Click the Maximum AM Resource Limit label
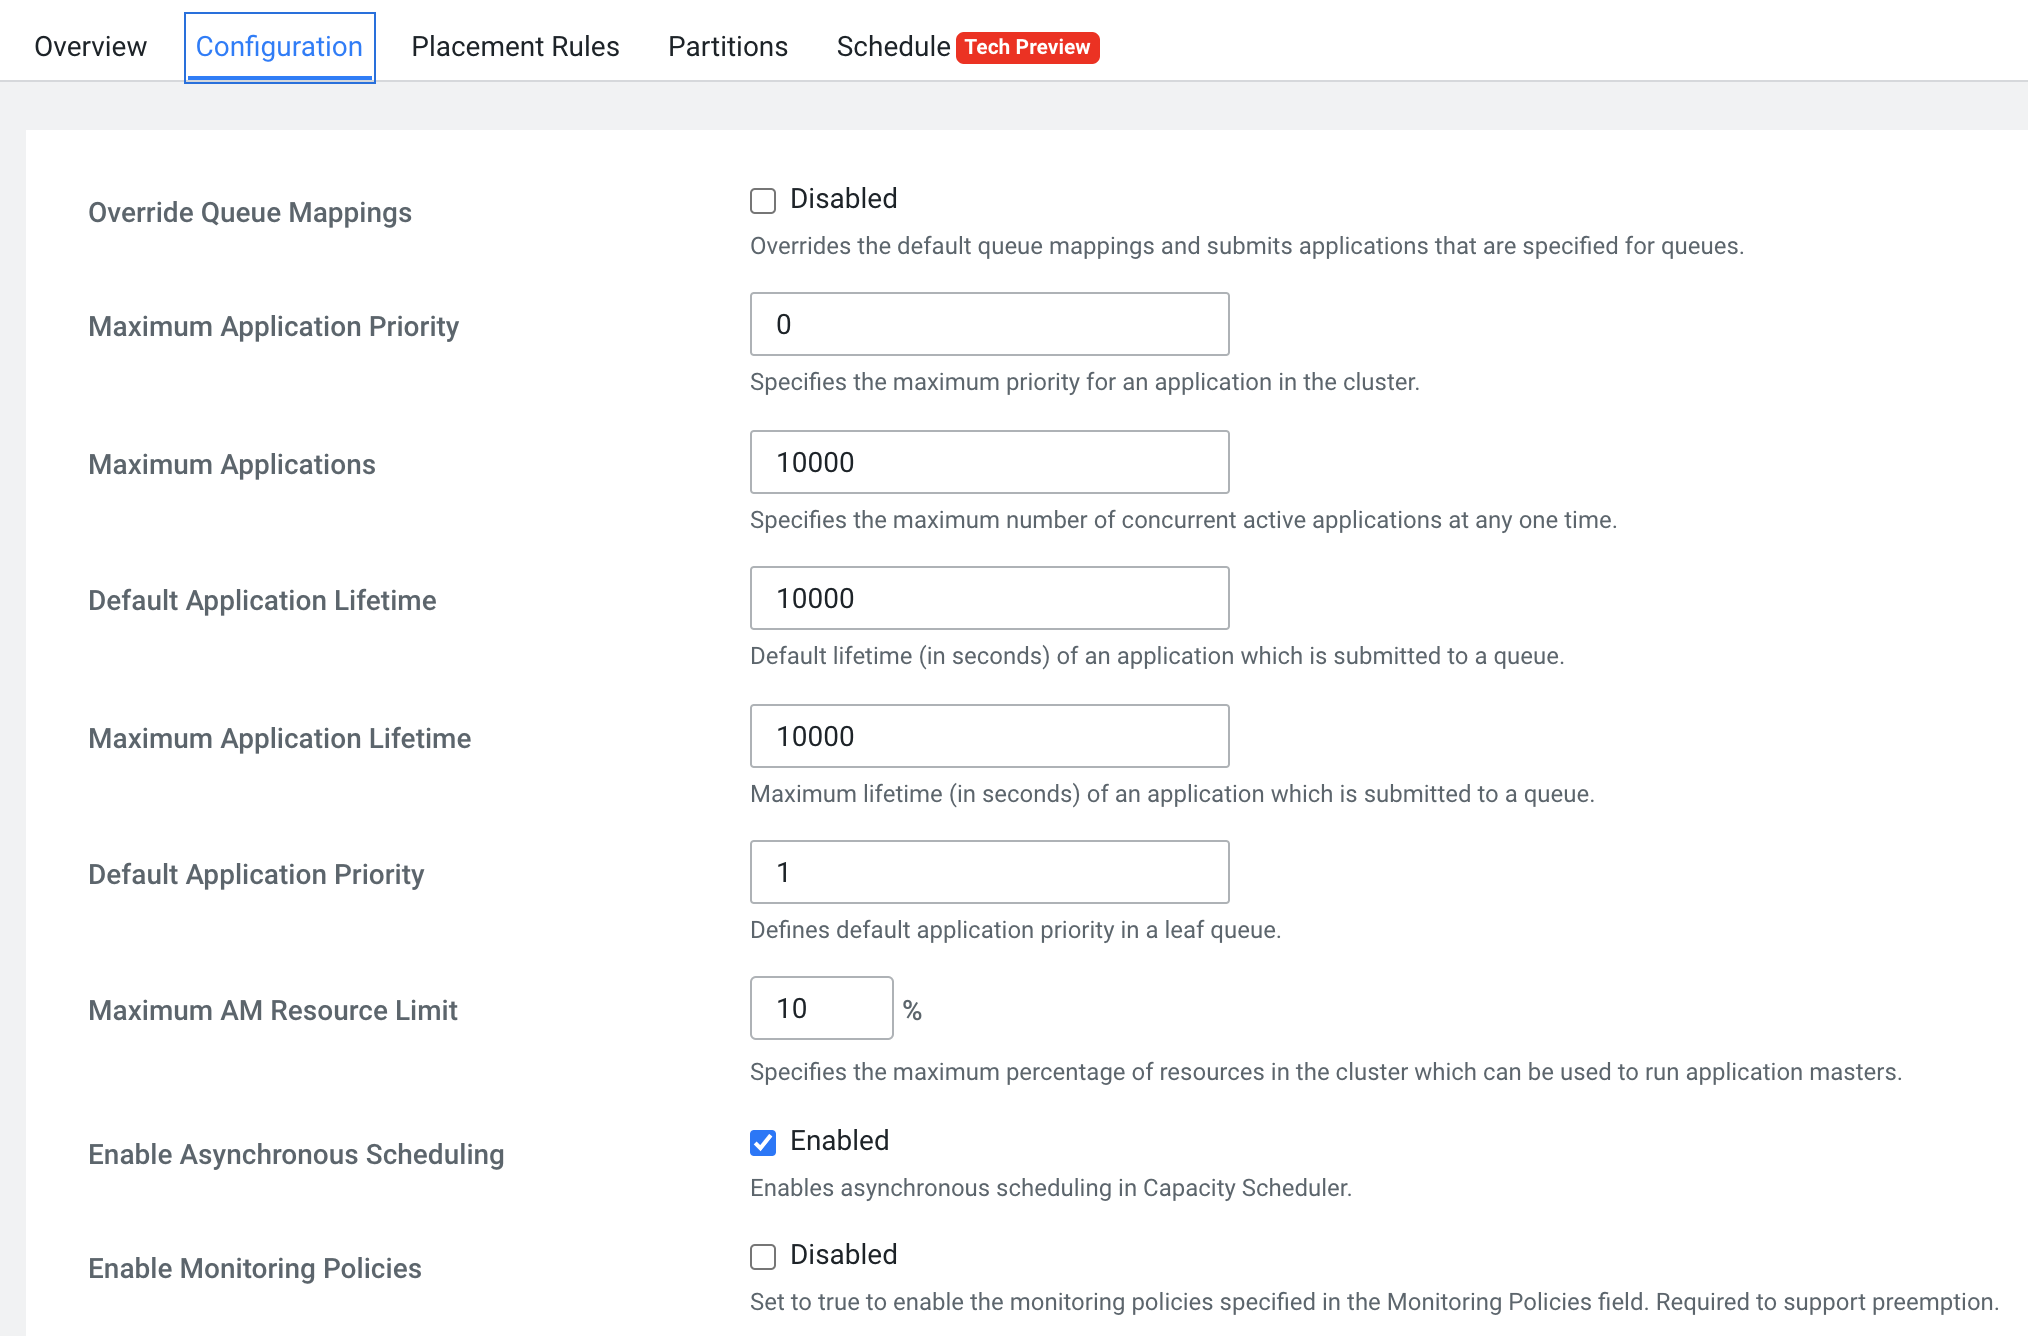2028x1336 pixels. (272, 1011)
